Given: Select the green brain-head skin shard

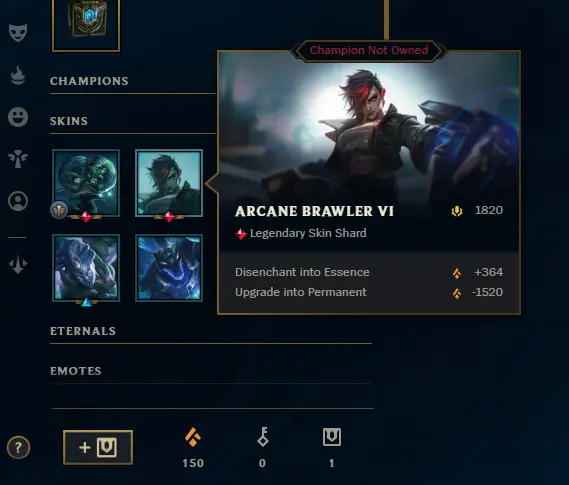Looking at the screenshot, I should click(x=86, y=183).
